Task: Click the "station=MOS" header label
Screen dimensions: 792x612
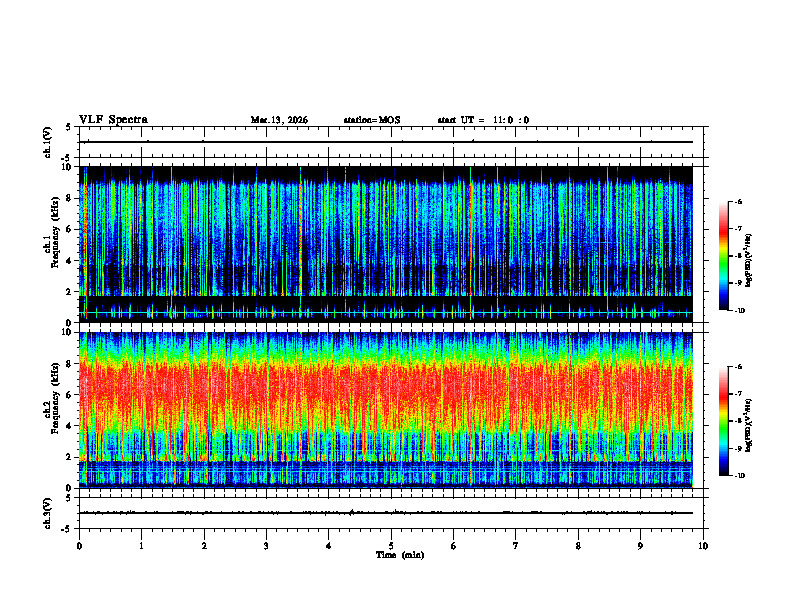Action: point(372,120)
